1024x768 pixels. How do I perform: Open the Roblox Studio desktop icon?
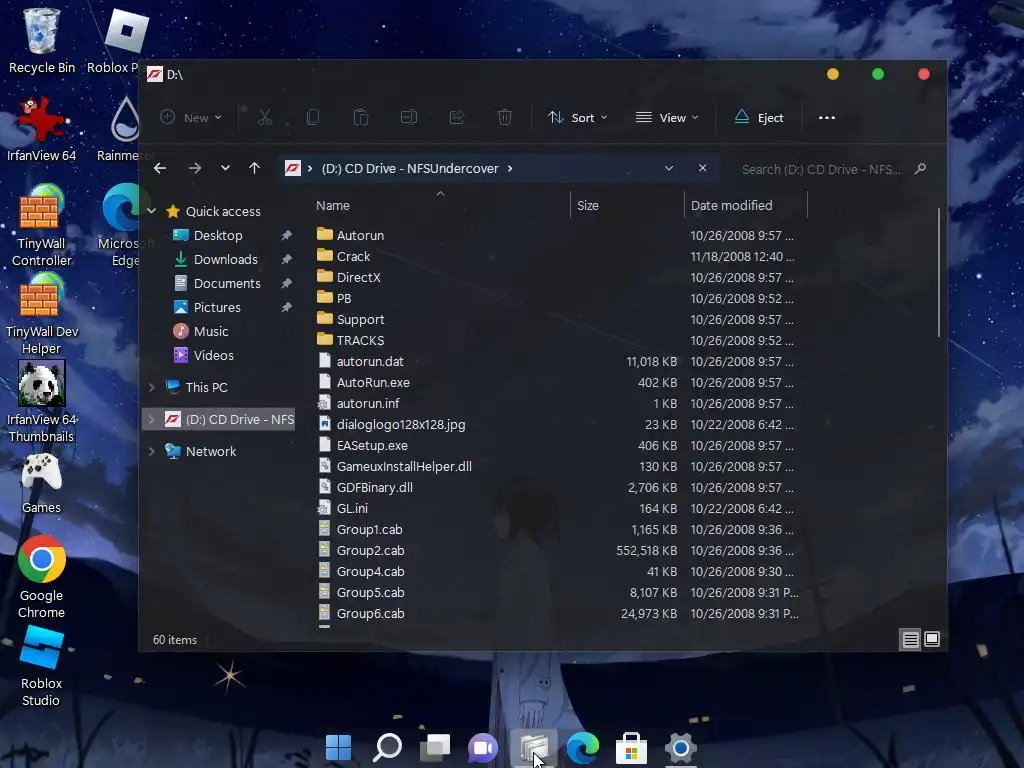click(x=42, y=666)
